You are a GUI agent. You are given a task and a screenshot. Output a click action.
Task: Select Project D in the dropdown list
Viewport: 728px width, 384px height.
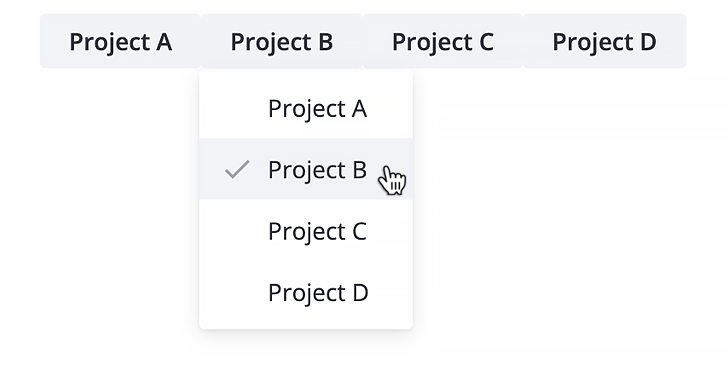[x=306, y=293]
